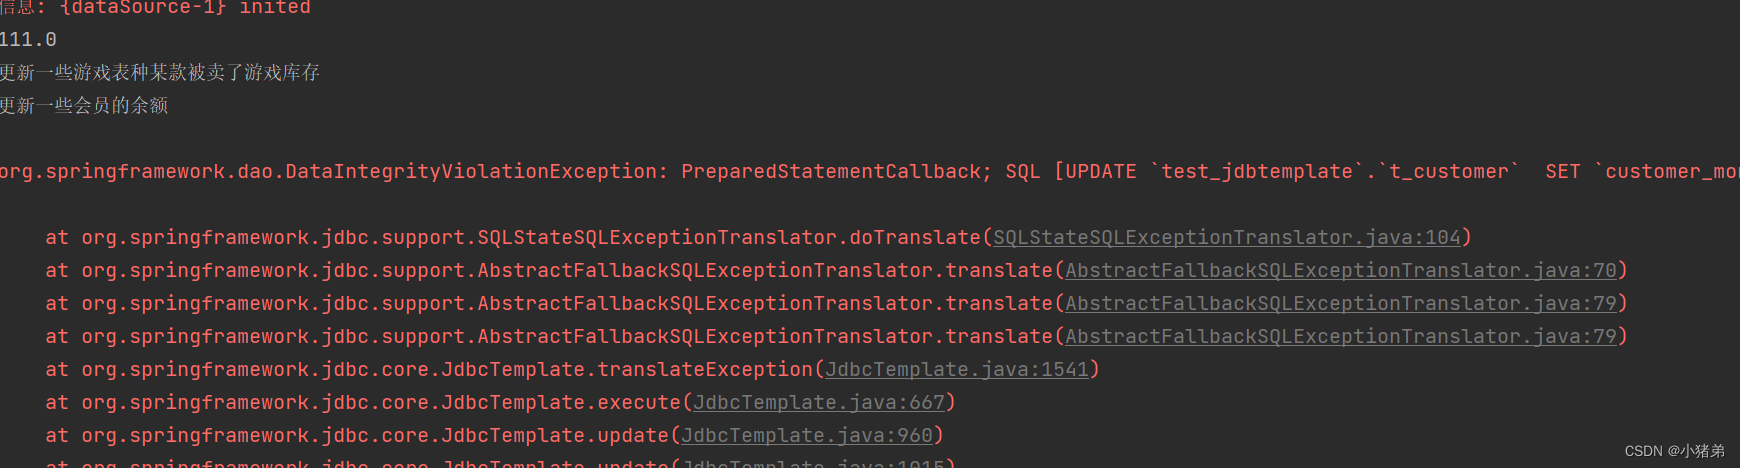Image resolution: width=1740 pixels, height=468 pixels.
Task: Click the DataIntegrityViolationException class name
Action: click(x=470, y=172)
